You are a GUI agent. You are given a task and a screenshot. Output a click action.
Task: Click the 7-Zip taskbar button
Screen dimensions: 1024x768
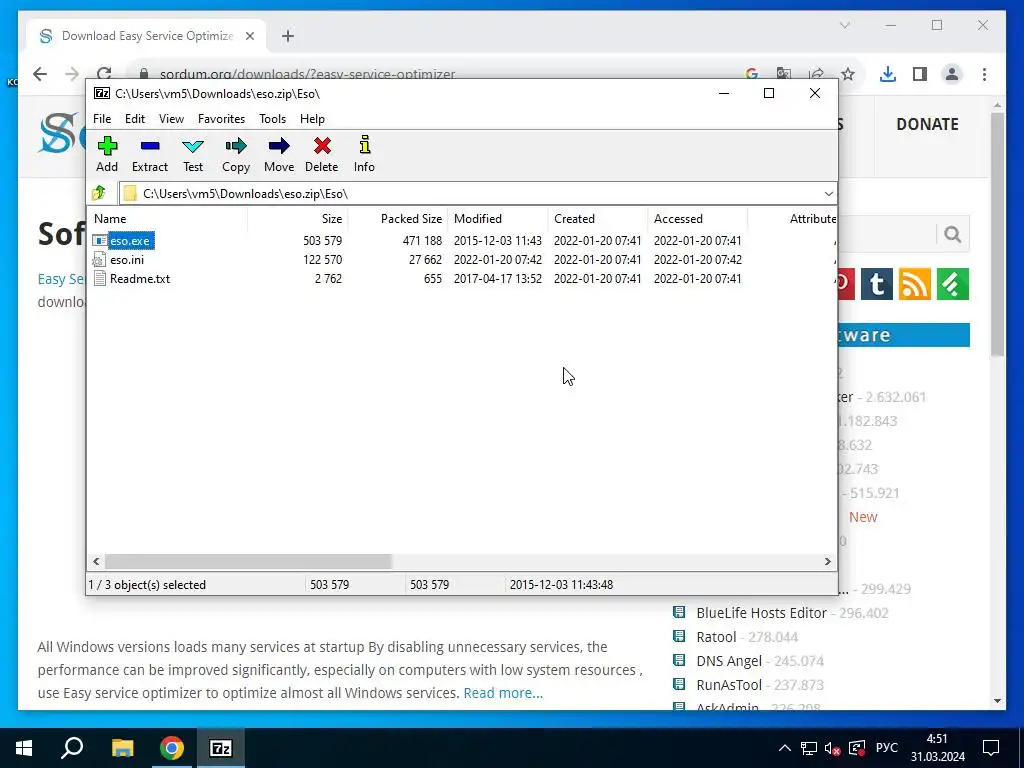pyautogui.click(x=221, y=748)
